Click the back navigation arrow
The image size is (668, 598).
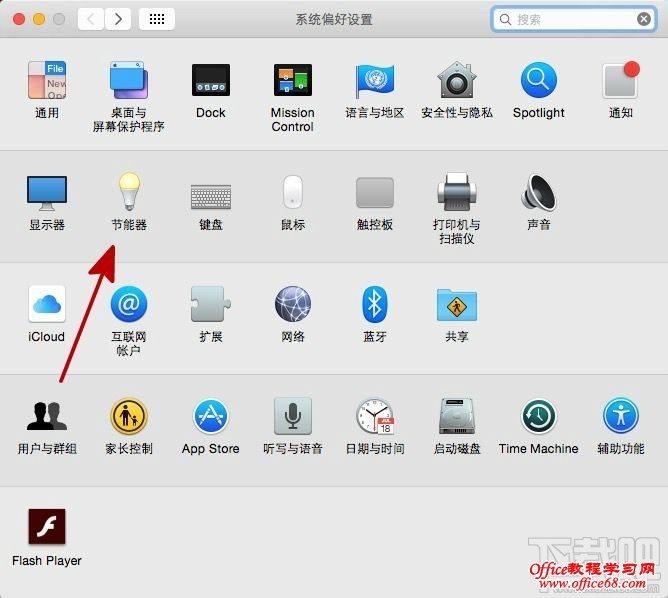point(91,19)
